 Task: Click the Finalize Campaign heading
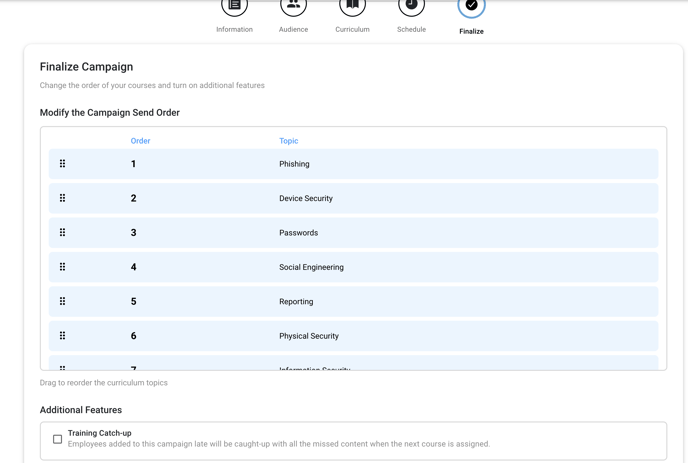86,67
